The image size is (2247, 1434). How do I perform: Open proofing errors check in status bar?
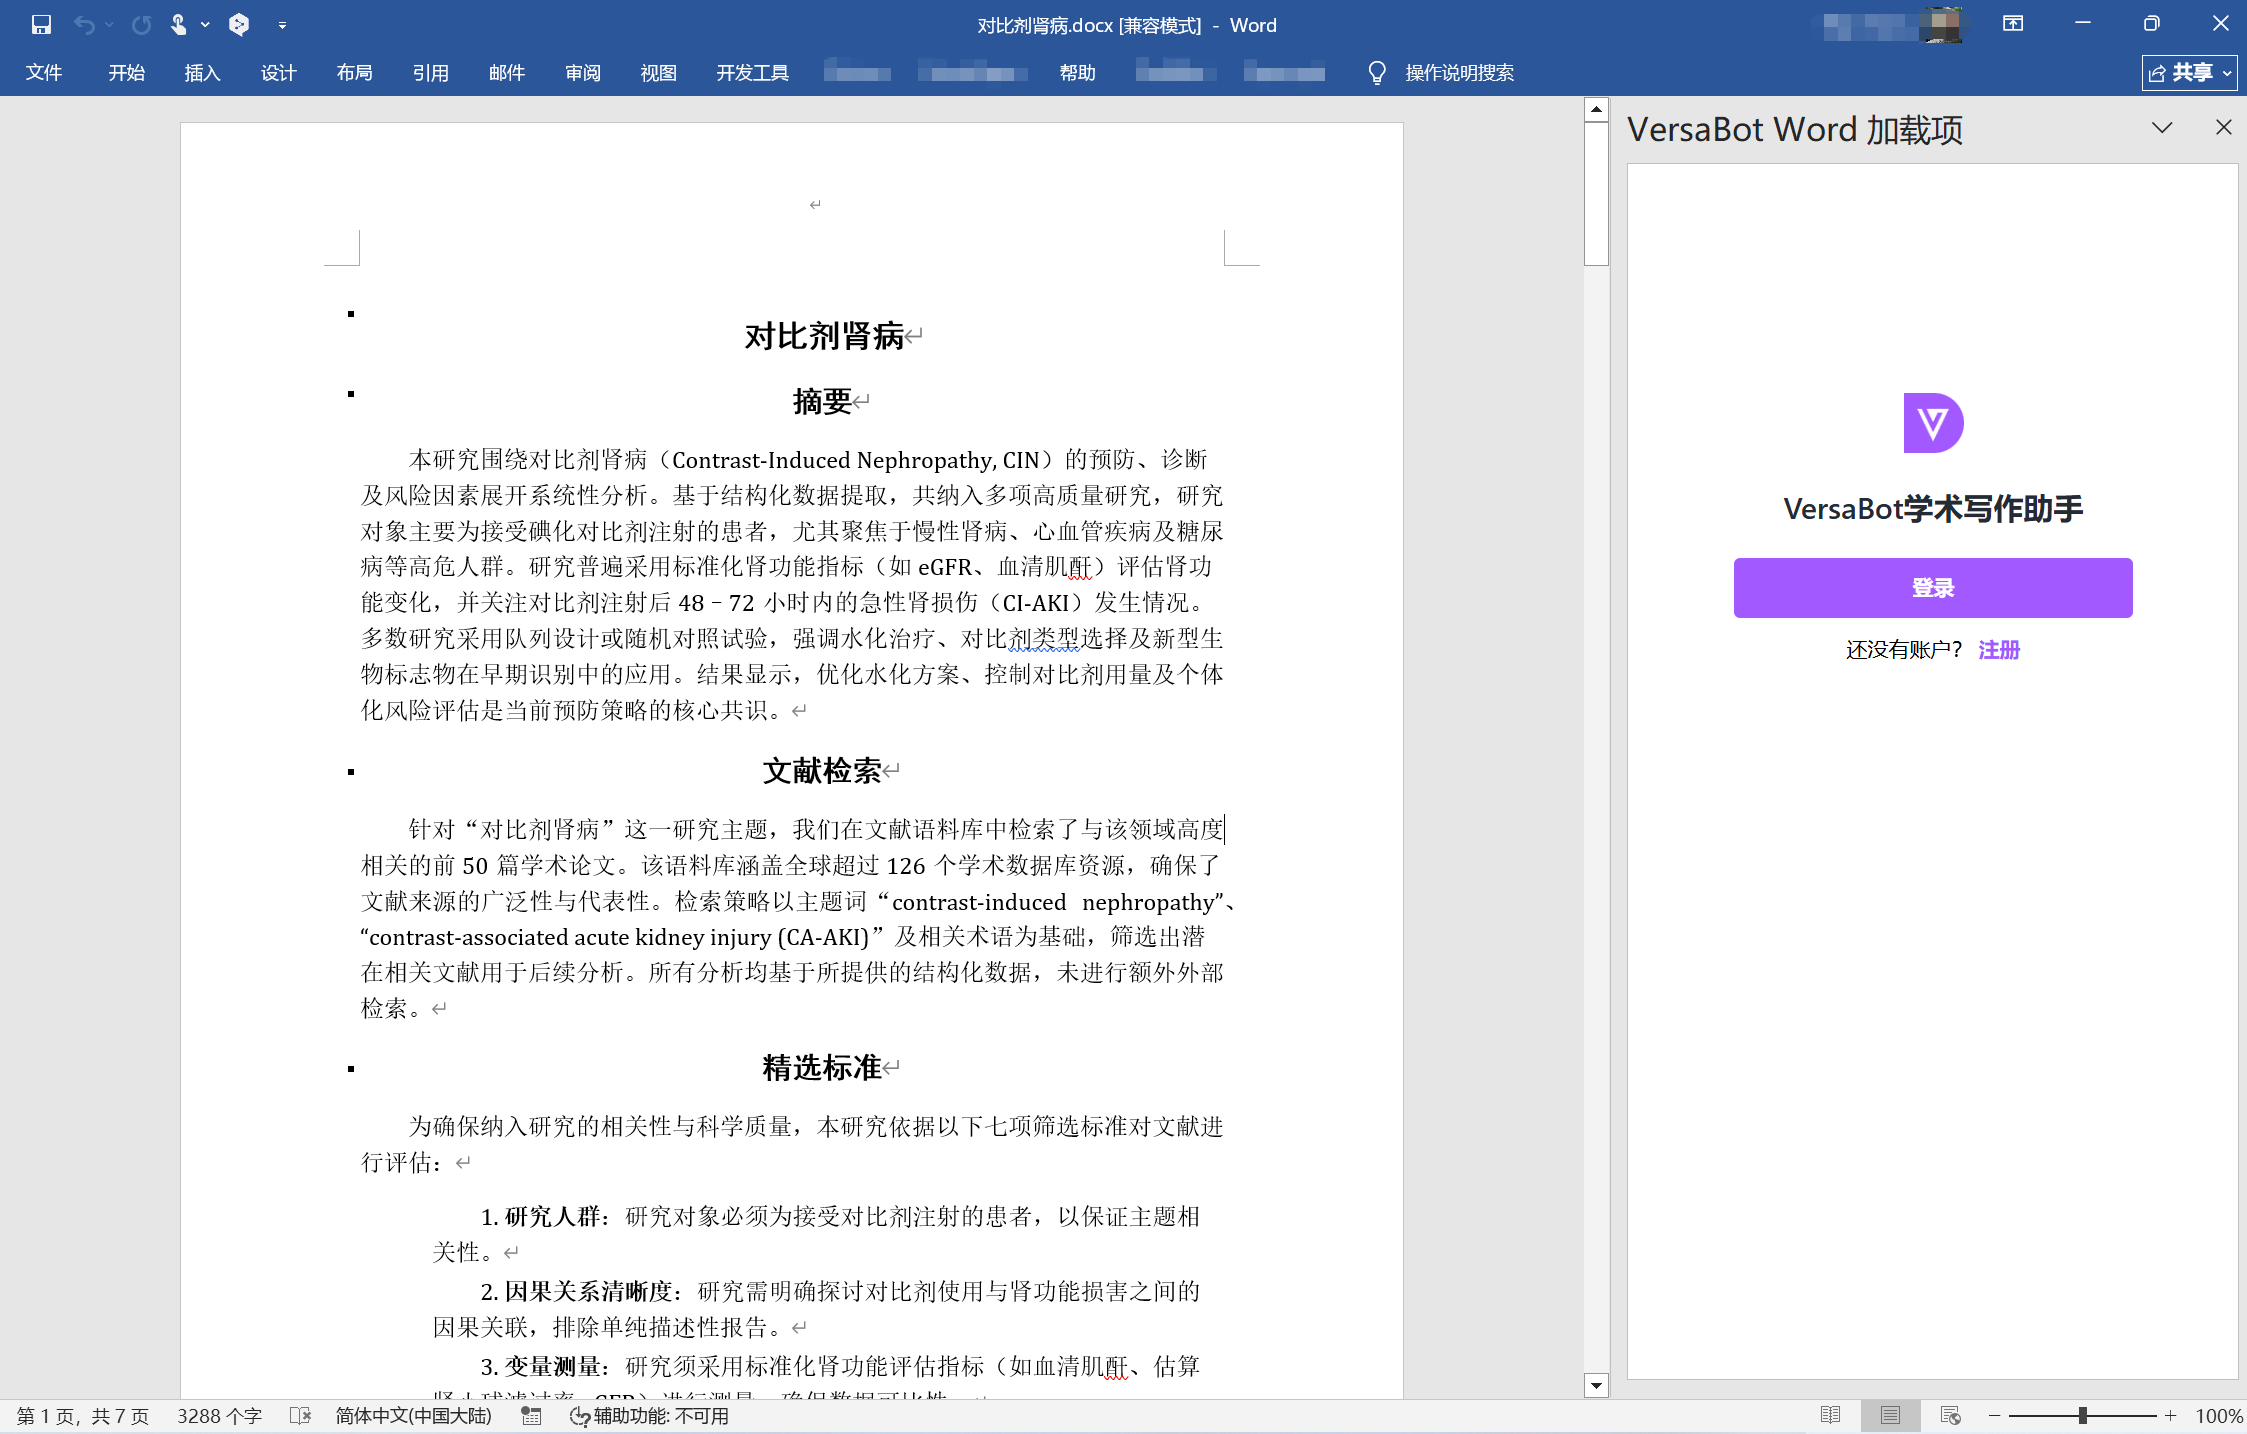point(299,1415)
